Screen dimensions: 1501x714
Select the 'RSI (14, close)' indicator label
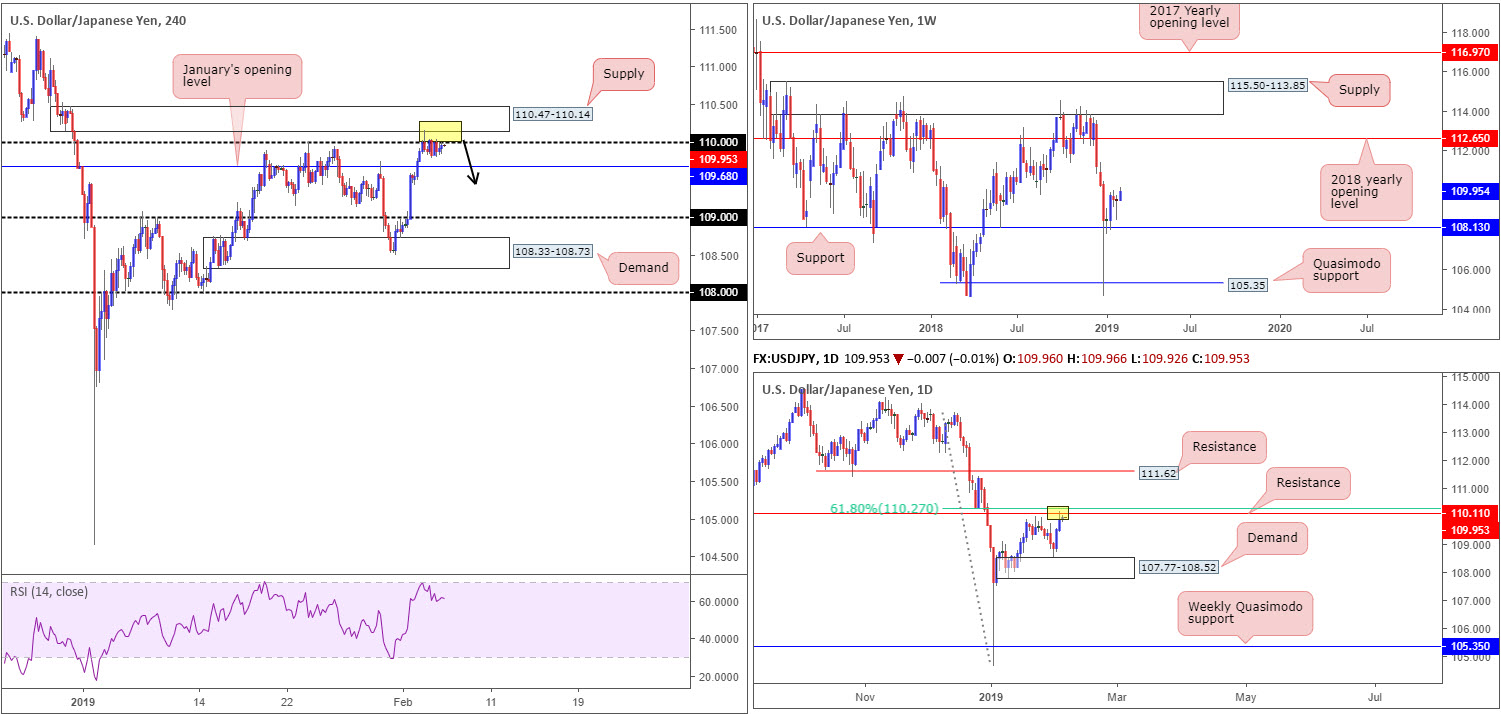click(47, 592)
